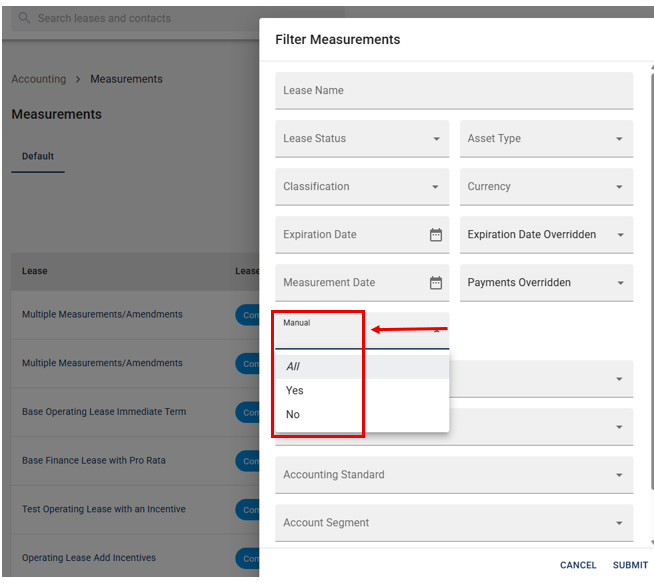Switch to the Default tab
Screen dimensions: 654x583
pos(38,157)
